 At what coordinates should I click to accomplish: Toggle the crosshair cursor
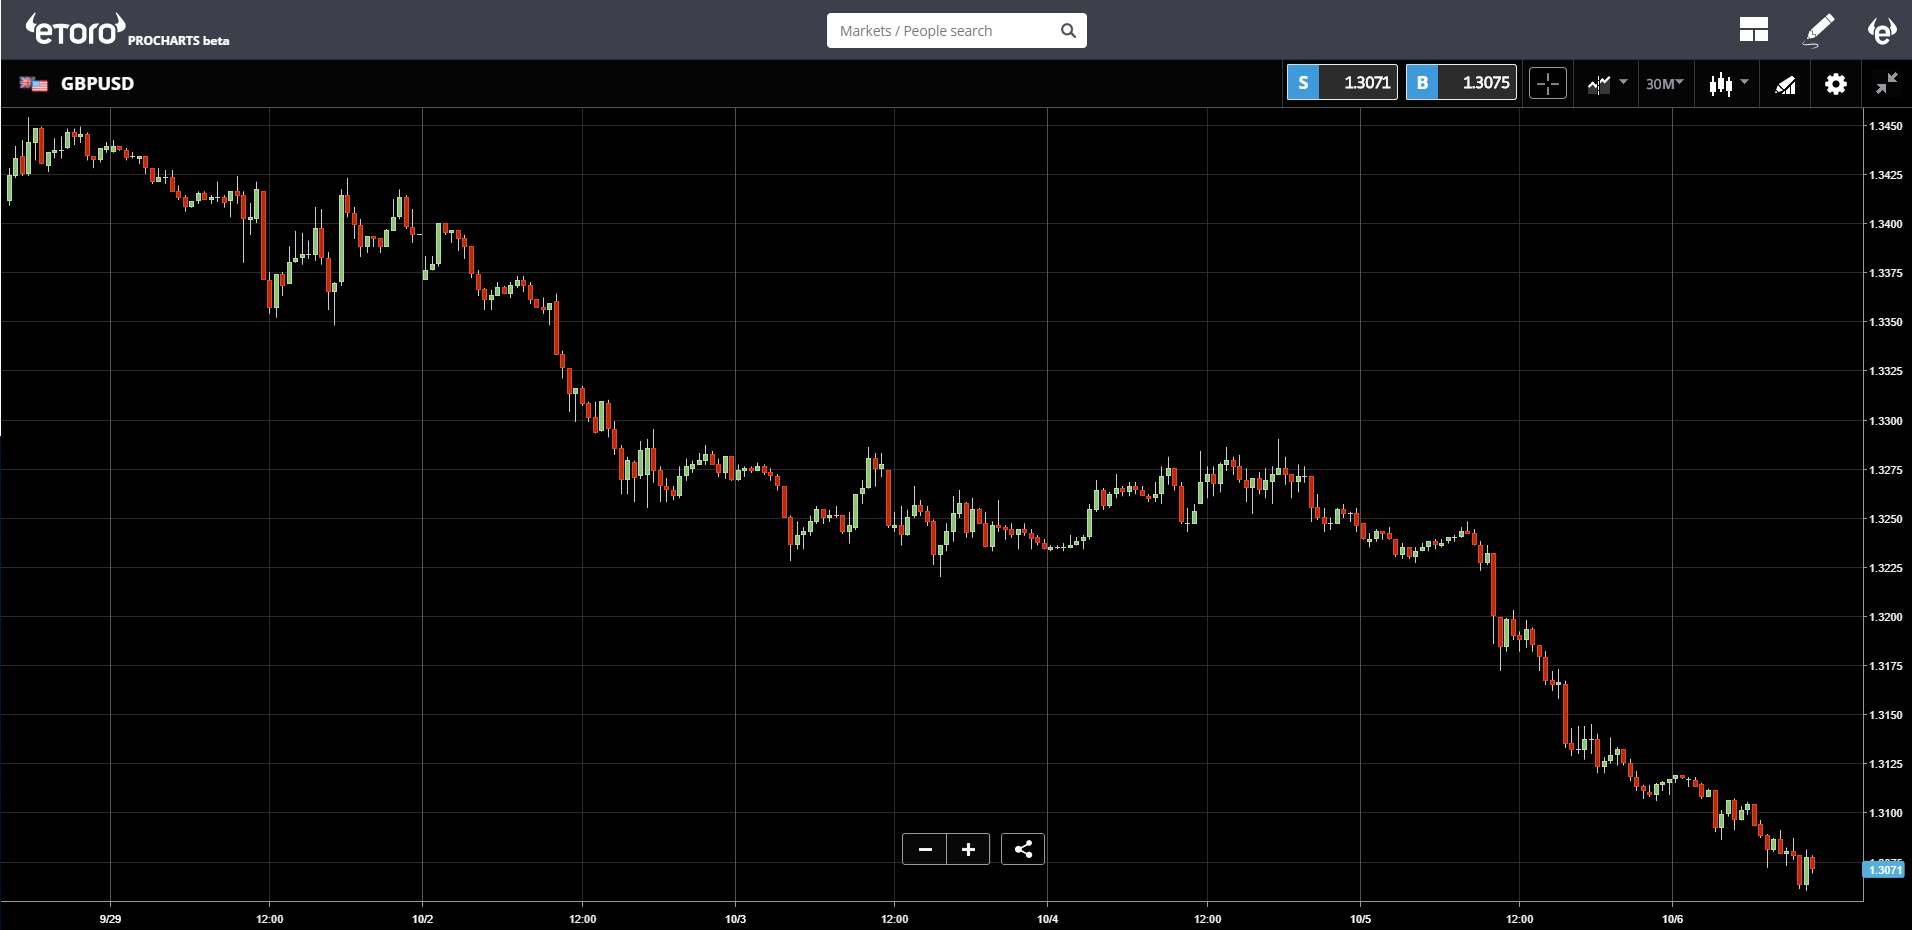click(1548, 84)
